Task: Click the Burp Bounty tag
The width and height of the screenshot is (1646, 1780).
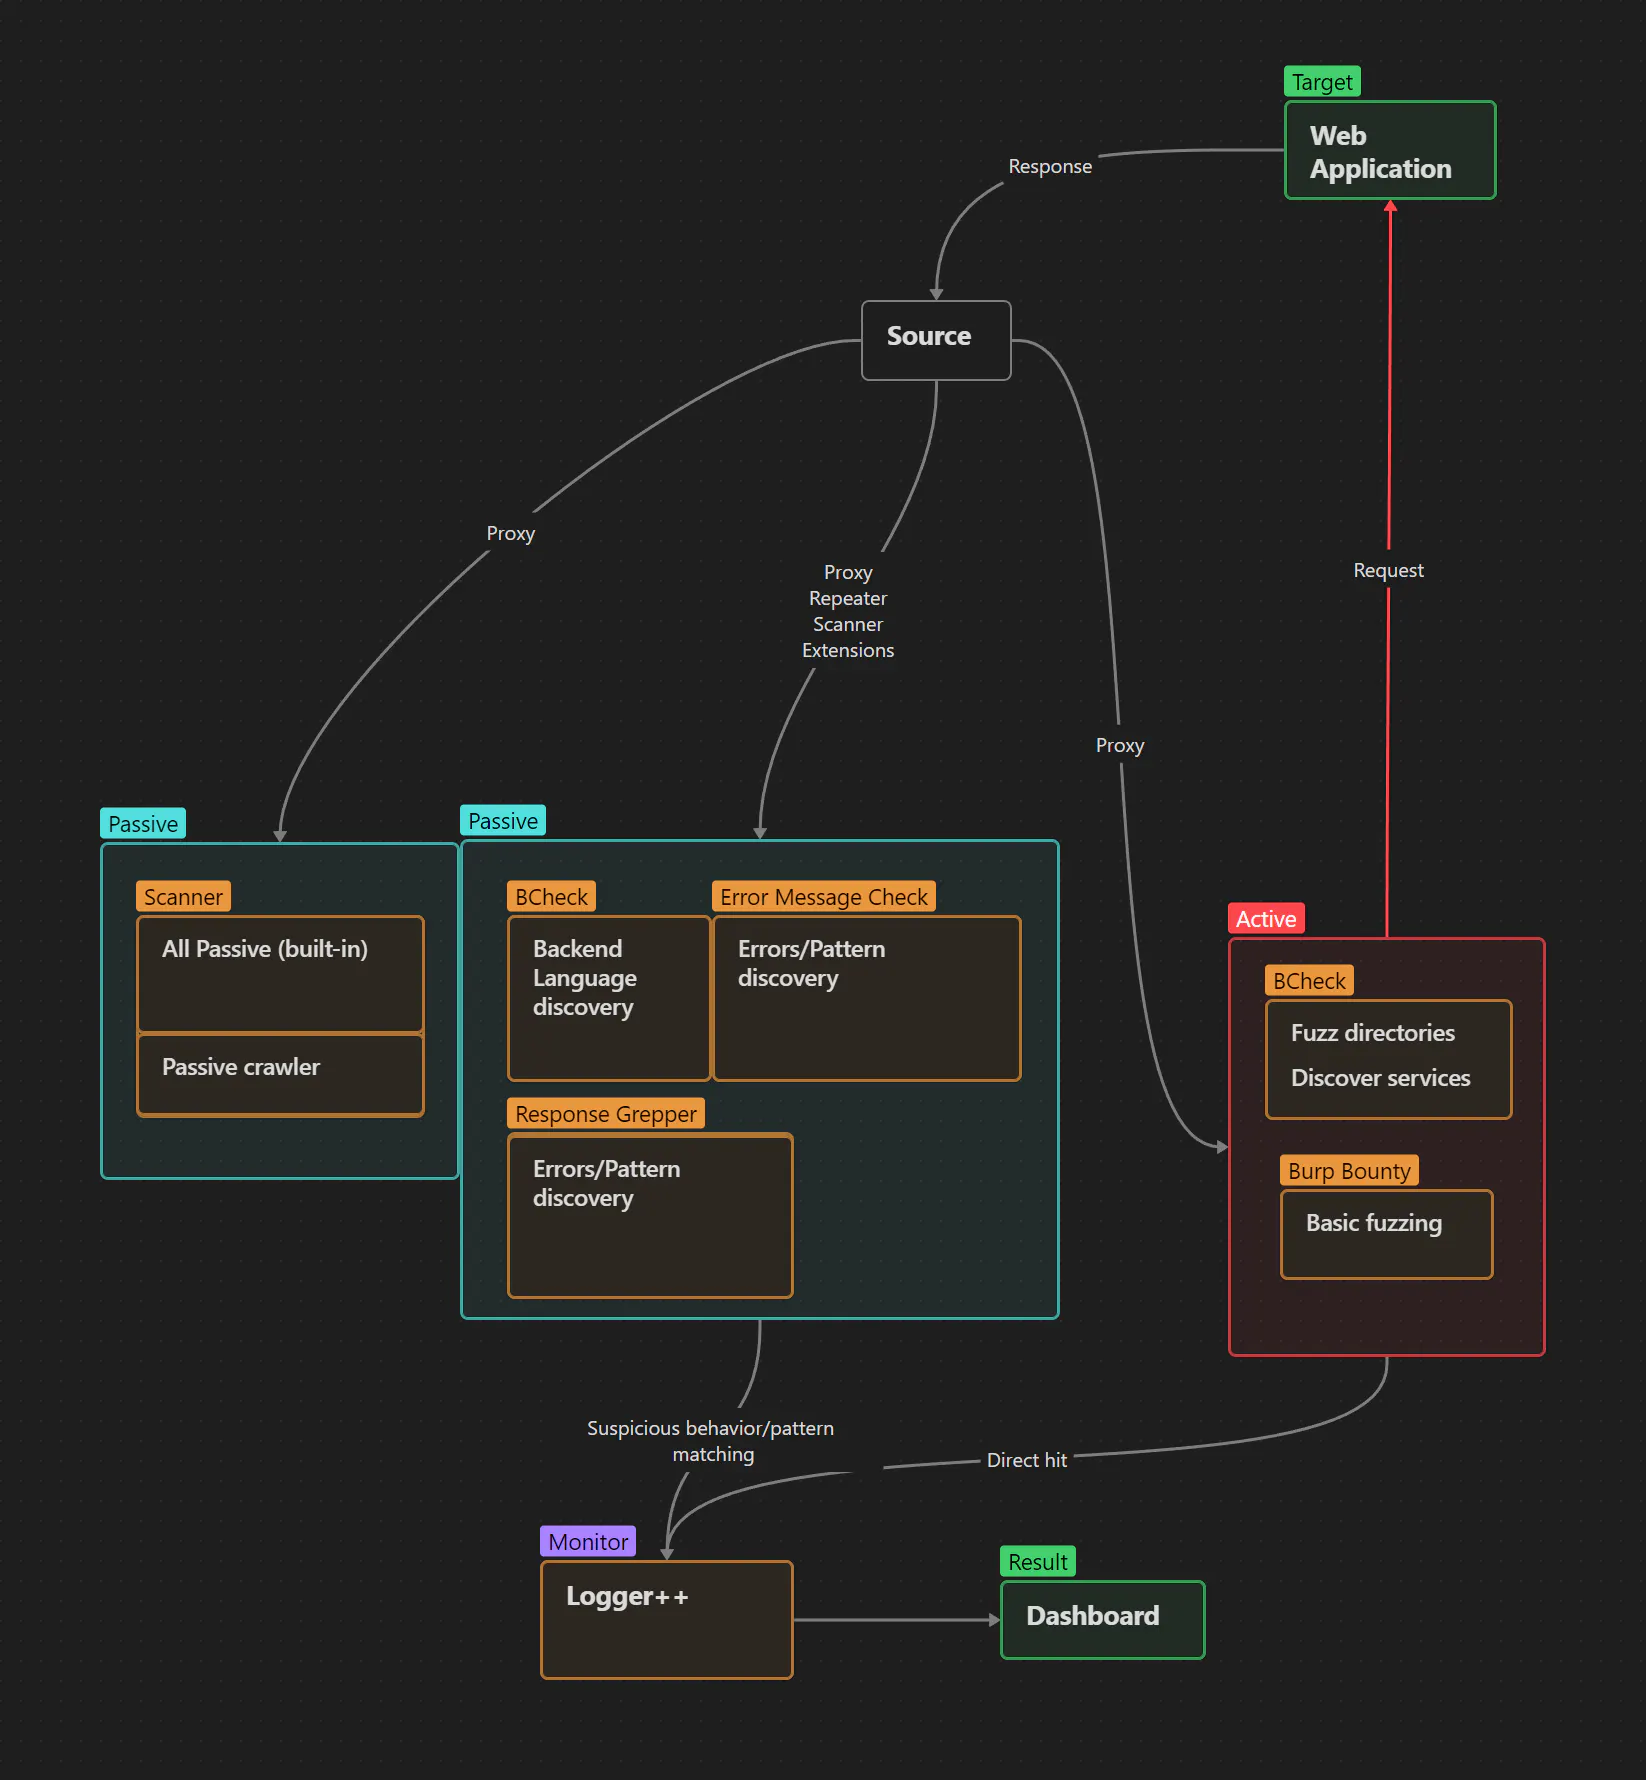Action: click(x=1349, y=1171)
